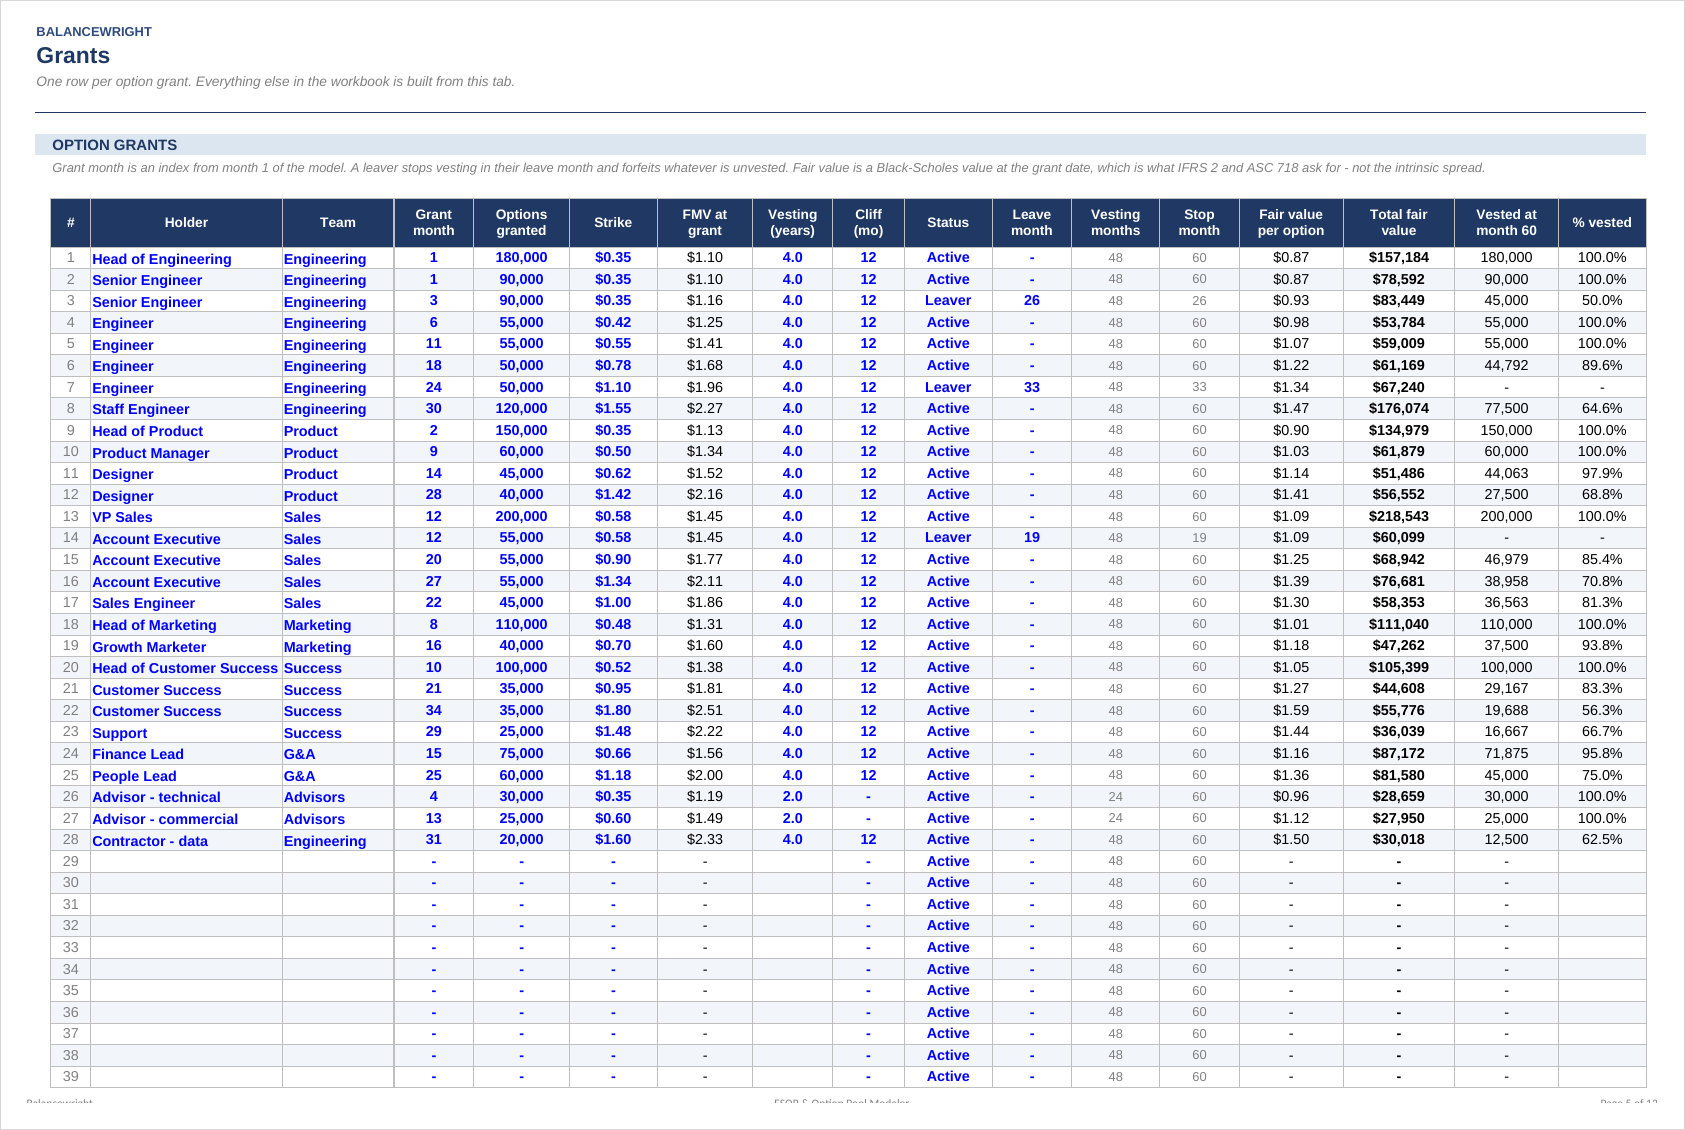Click the Grants page title
This screenshot has width=1685, height=1130.
[73, 56]
